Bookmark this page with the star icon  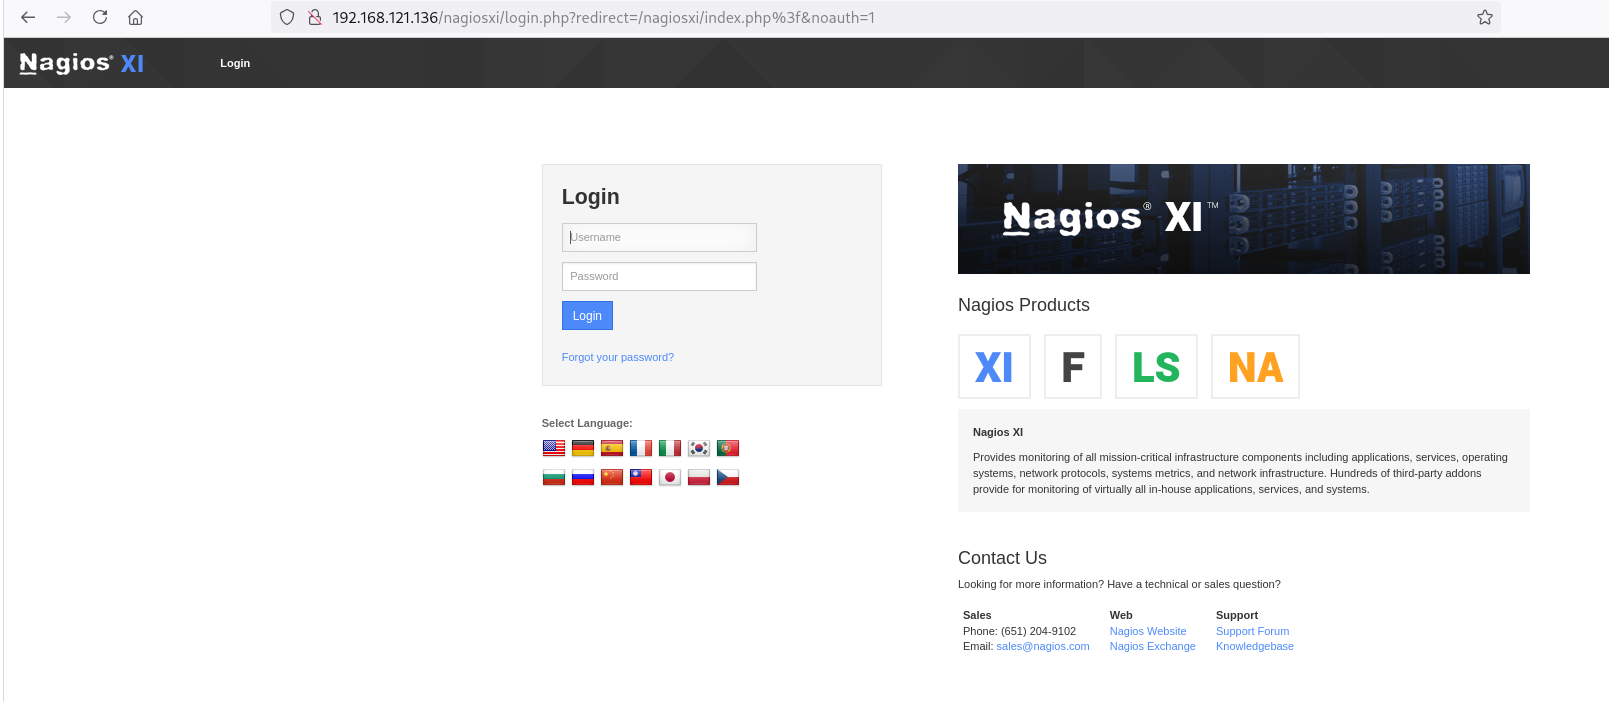tap(1485, 17)
